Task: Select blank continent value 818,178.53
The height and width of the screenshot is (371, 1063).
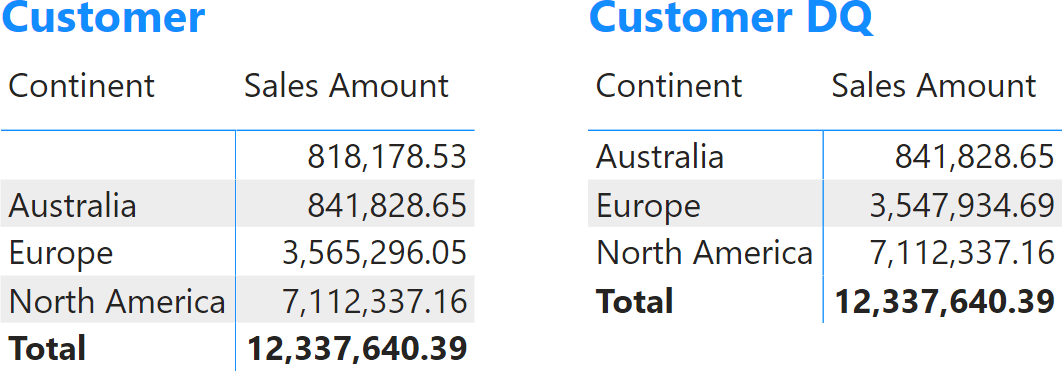Action: point(387,157)
